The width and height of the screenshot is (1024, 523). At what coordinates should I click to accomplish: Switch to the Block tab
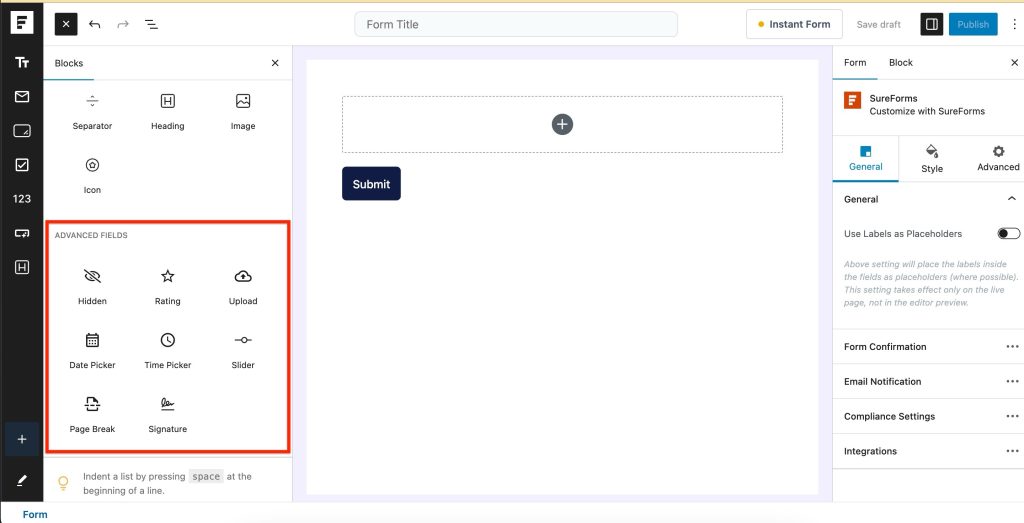click(901, 63)
